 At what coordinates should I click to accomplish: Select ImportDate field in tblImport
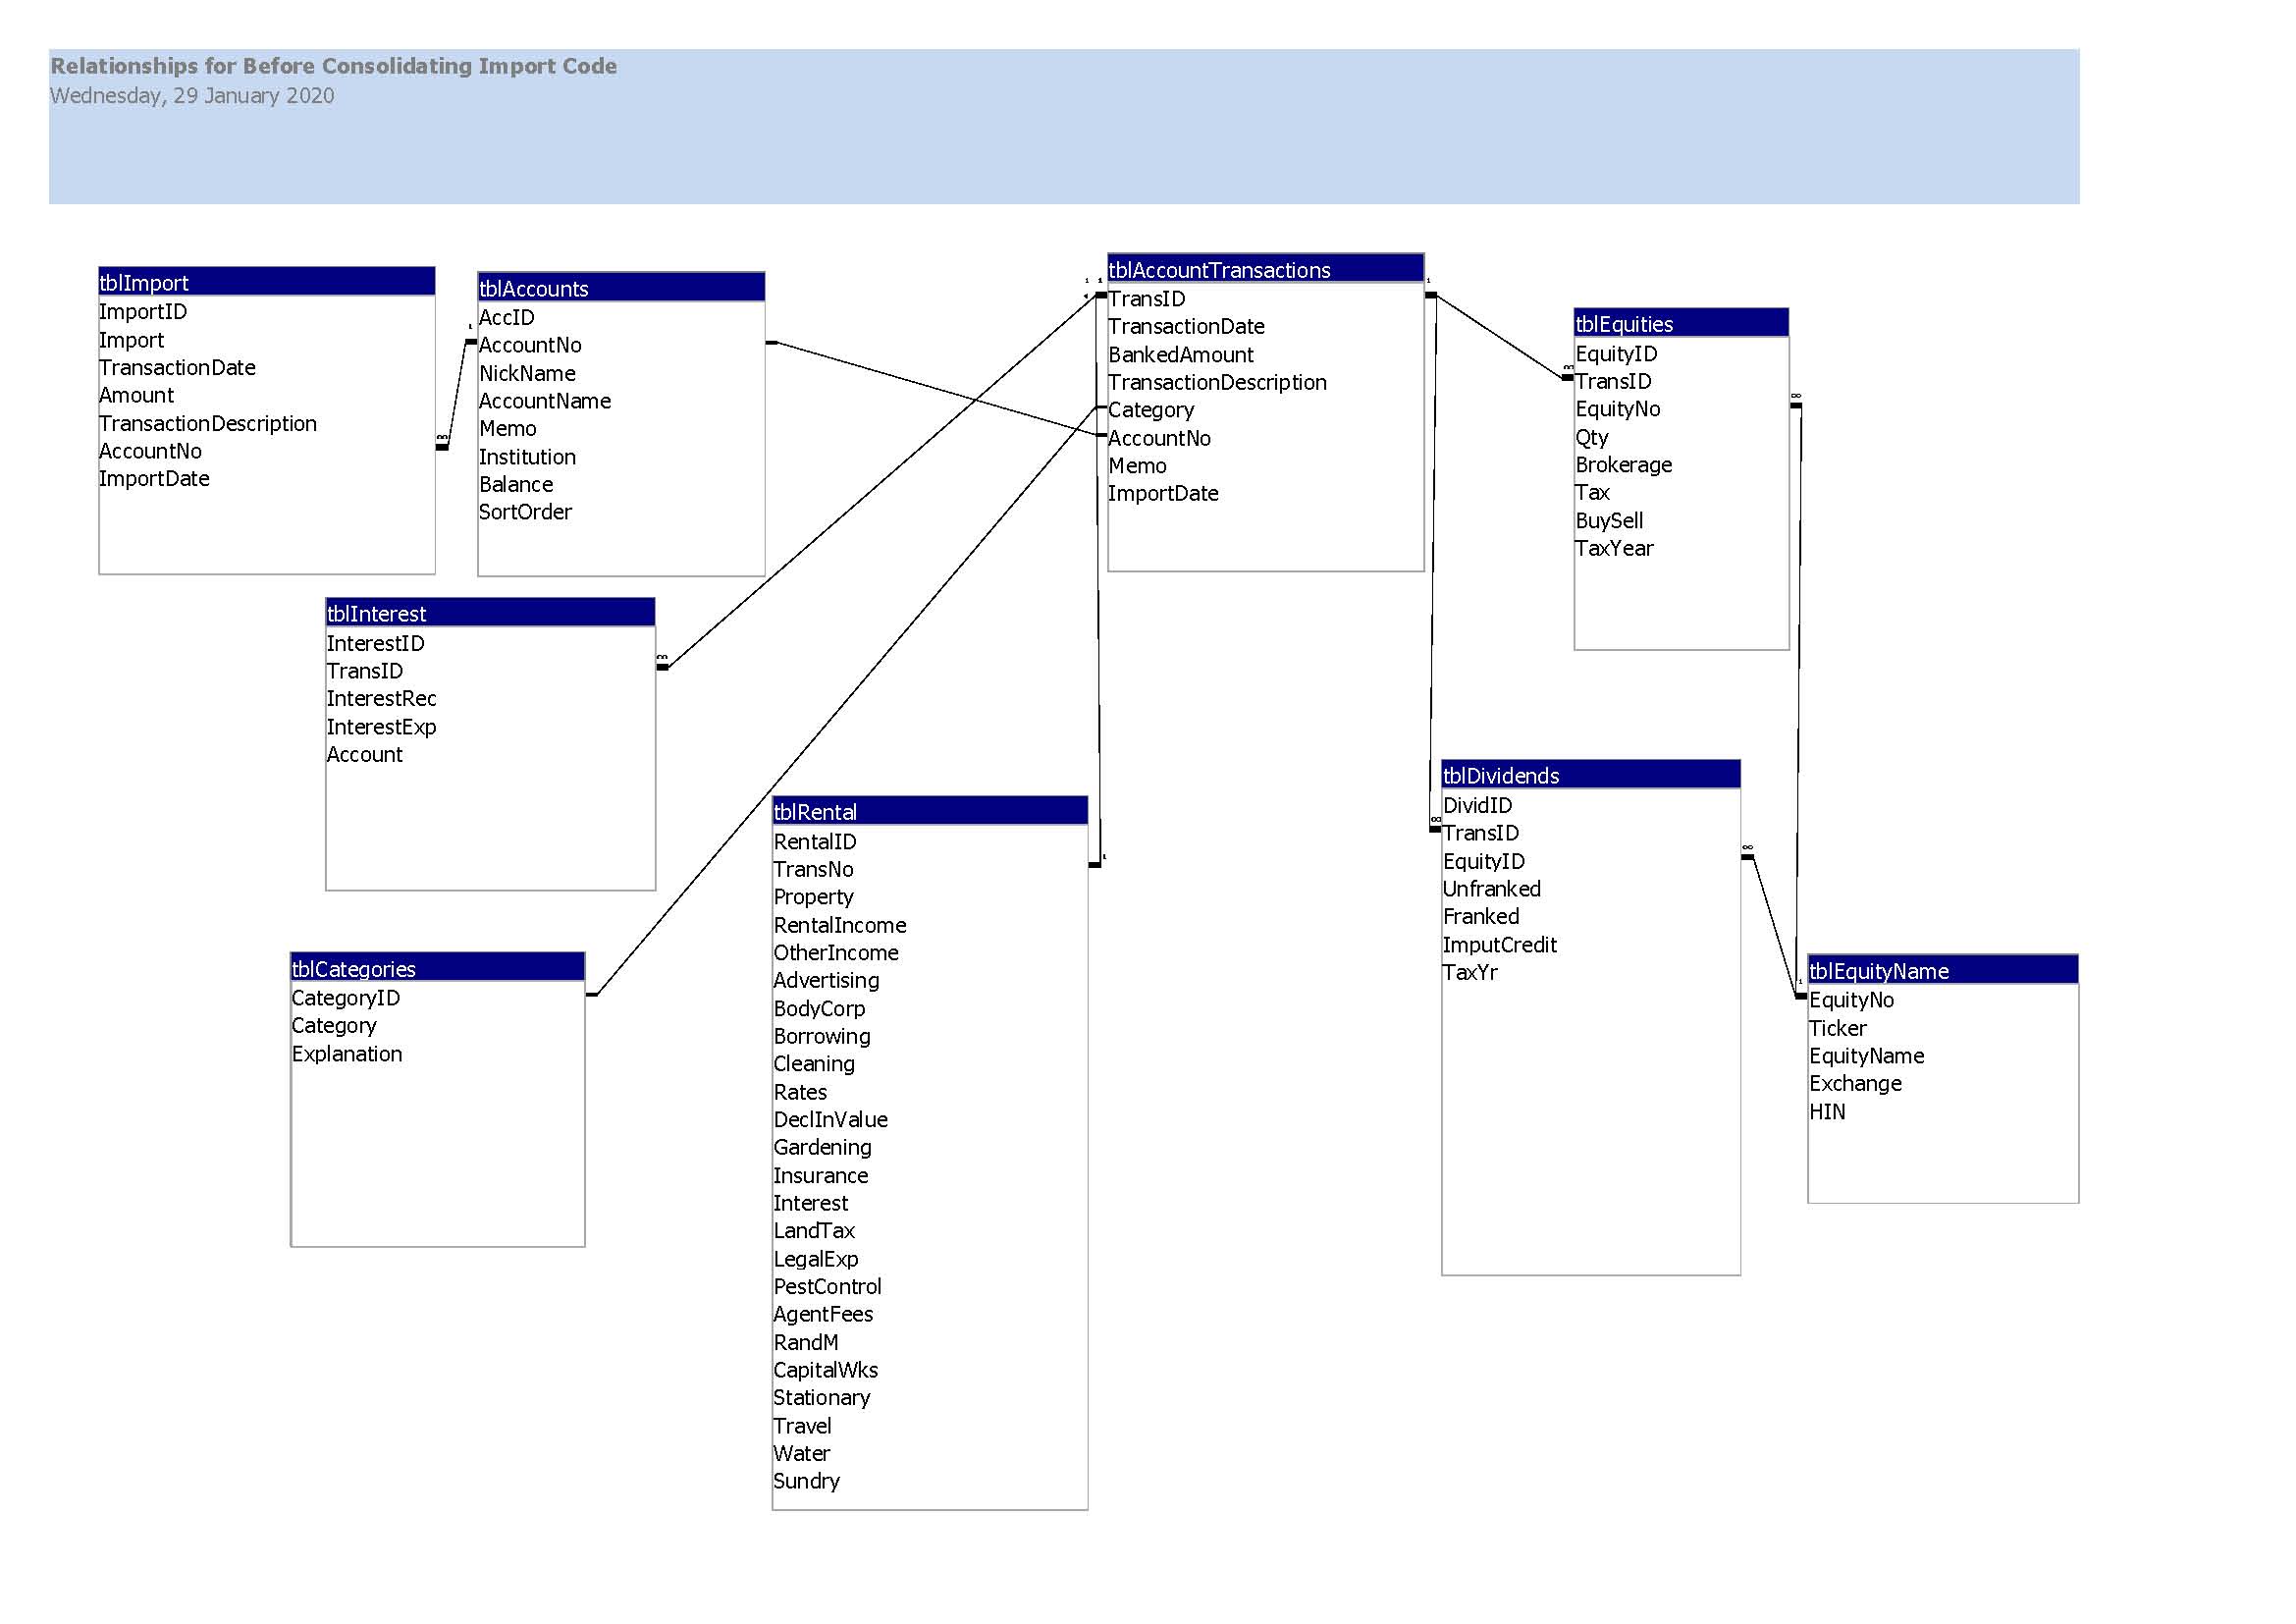coord(154,479)
